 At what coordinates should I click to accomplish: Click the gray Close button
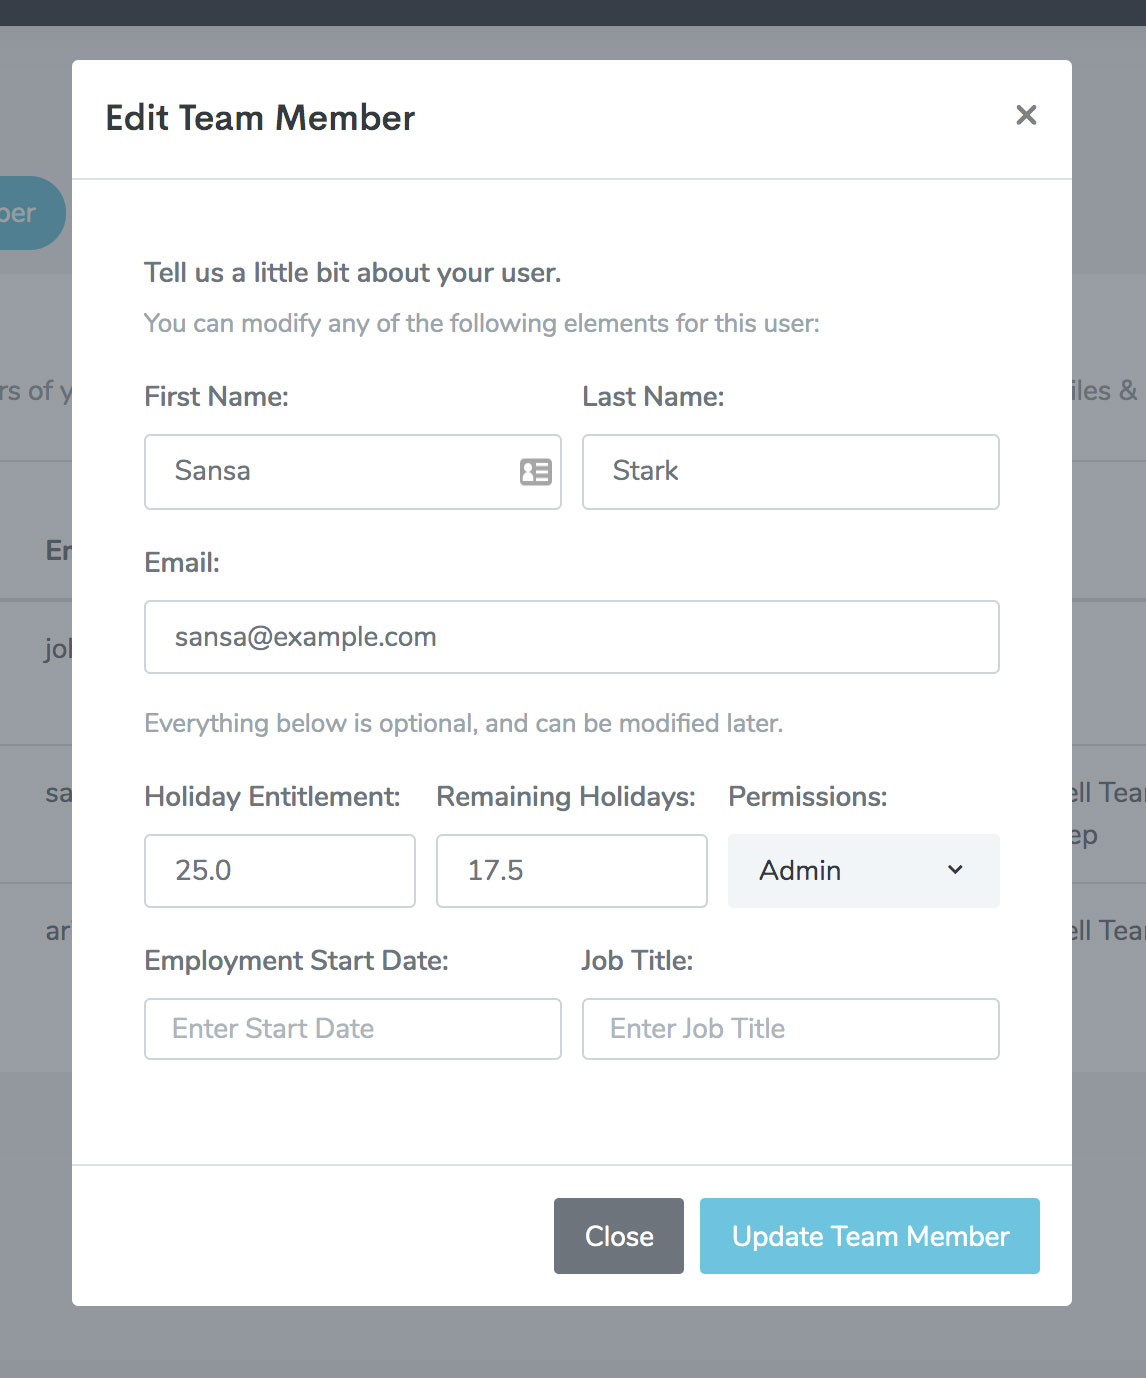(619, 1236)
